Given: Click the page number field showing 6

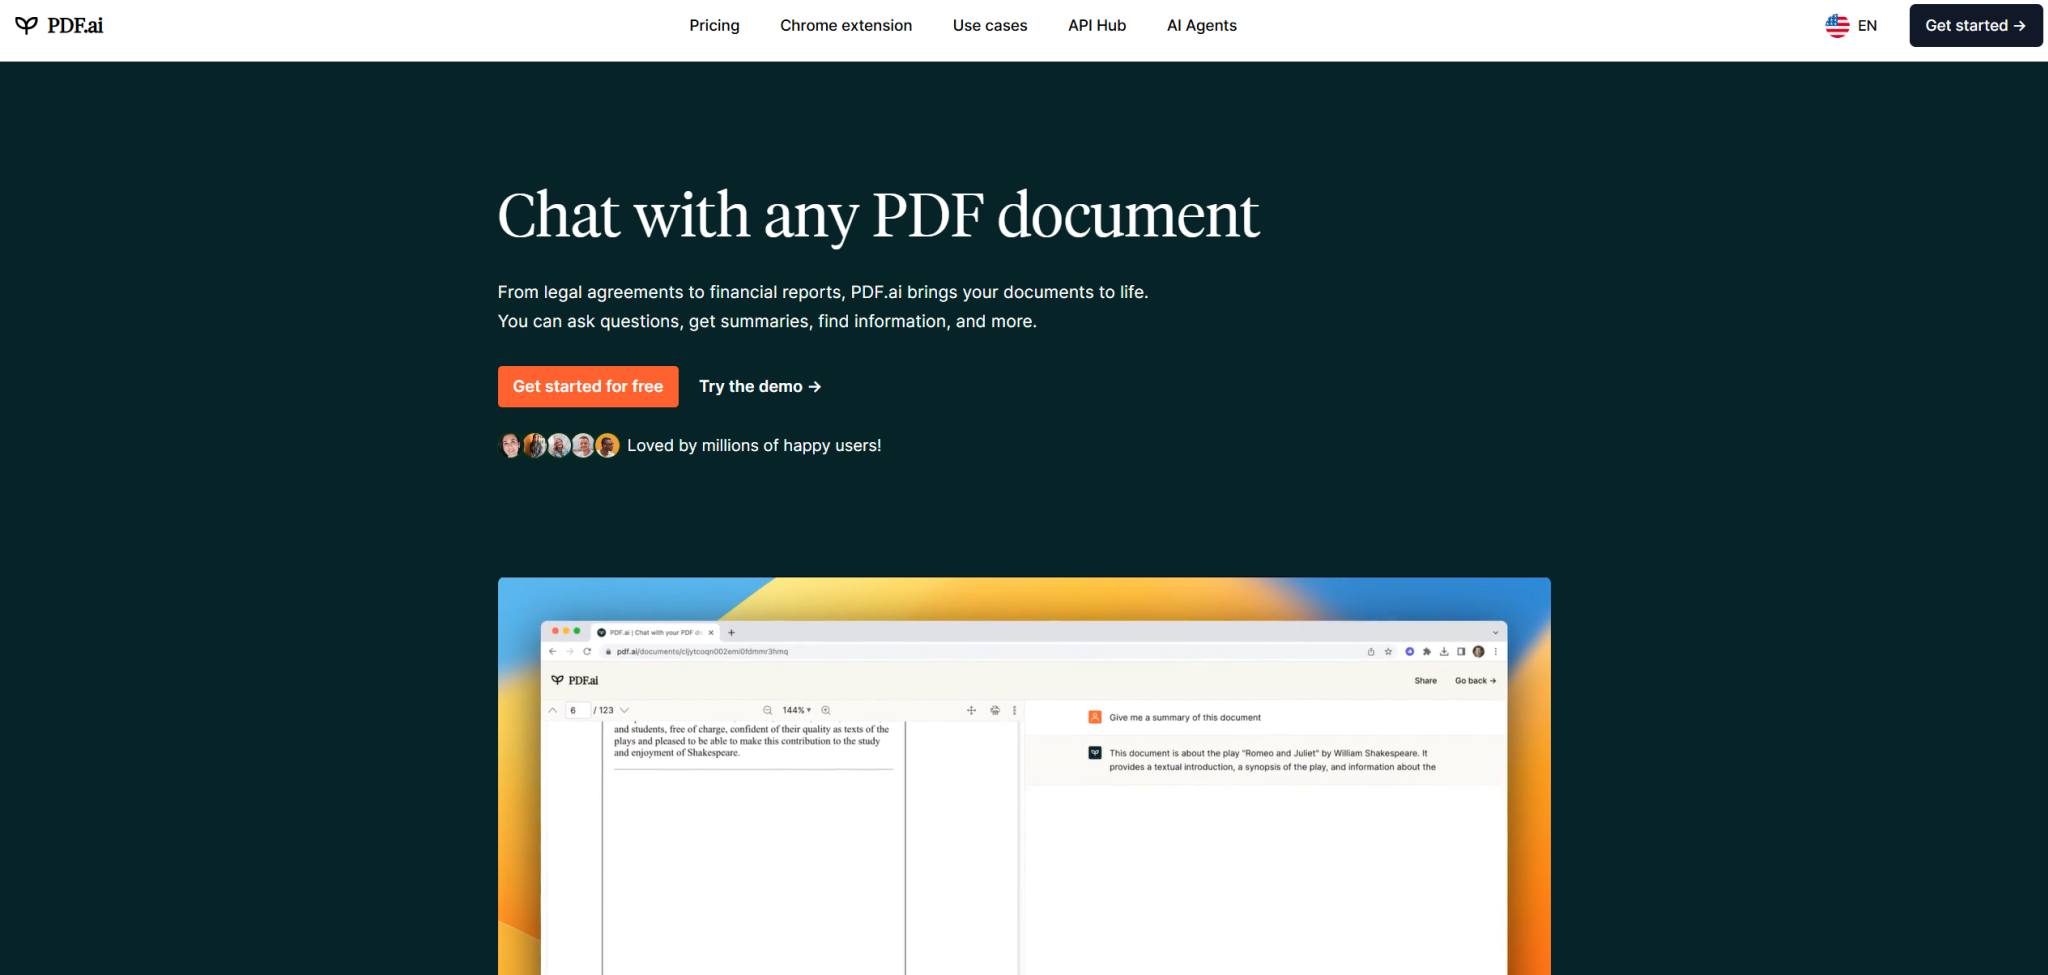Looking at the screenshot, I should click(577, 710).
